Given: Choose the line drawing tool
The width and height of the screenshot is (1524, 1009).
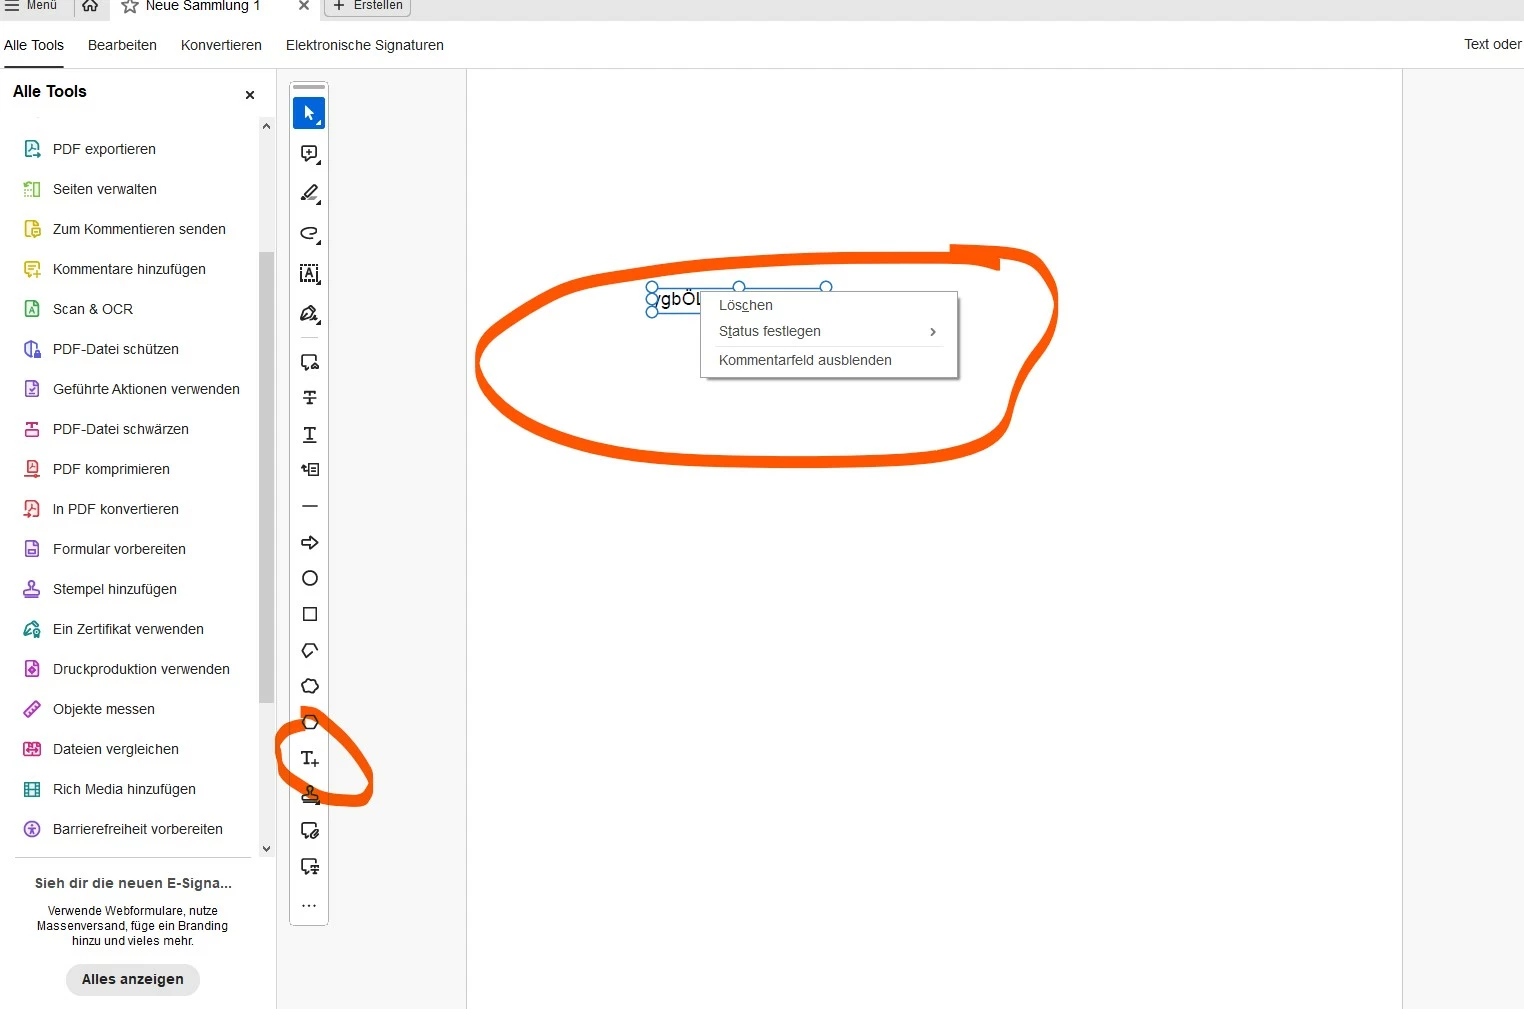Looking at the screenshot, I should click(309, 506).
